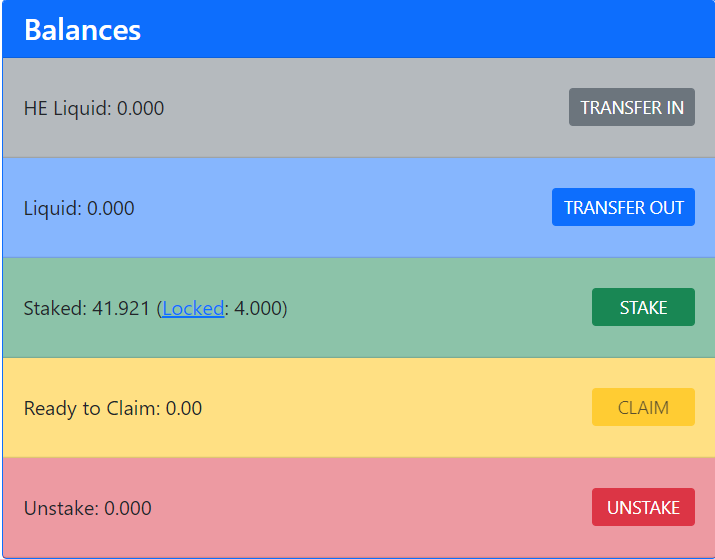Viewport: 715px width, 559px height.
Task: Select the HE Liquid 0.000 value
Action: click(140, 109)
